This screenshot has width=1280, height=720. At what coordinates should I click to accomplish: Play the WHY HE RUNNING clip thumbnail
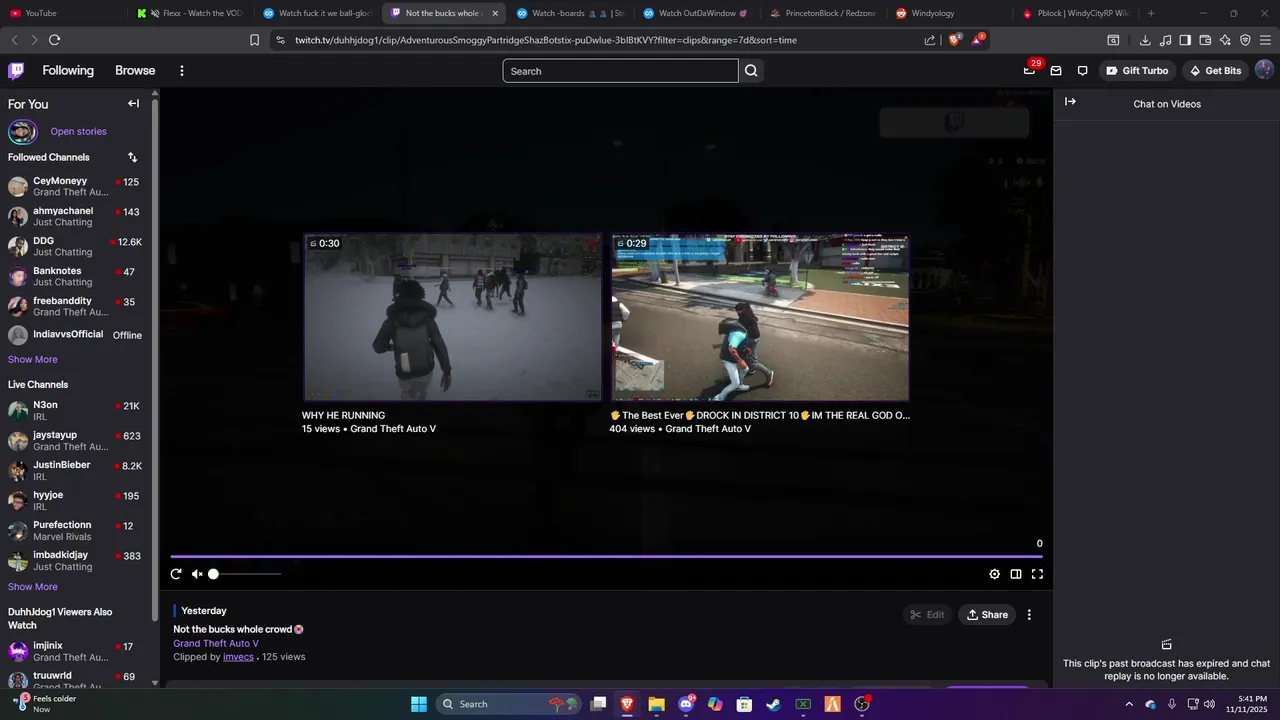pyautogui.click(x=452, y=317)
